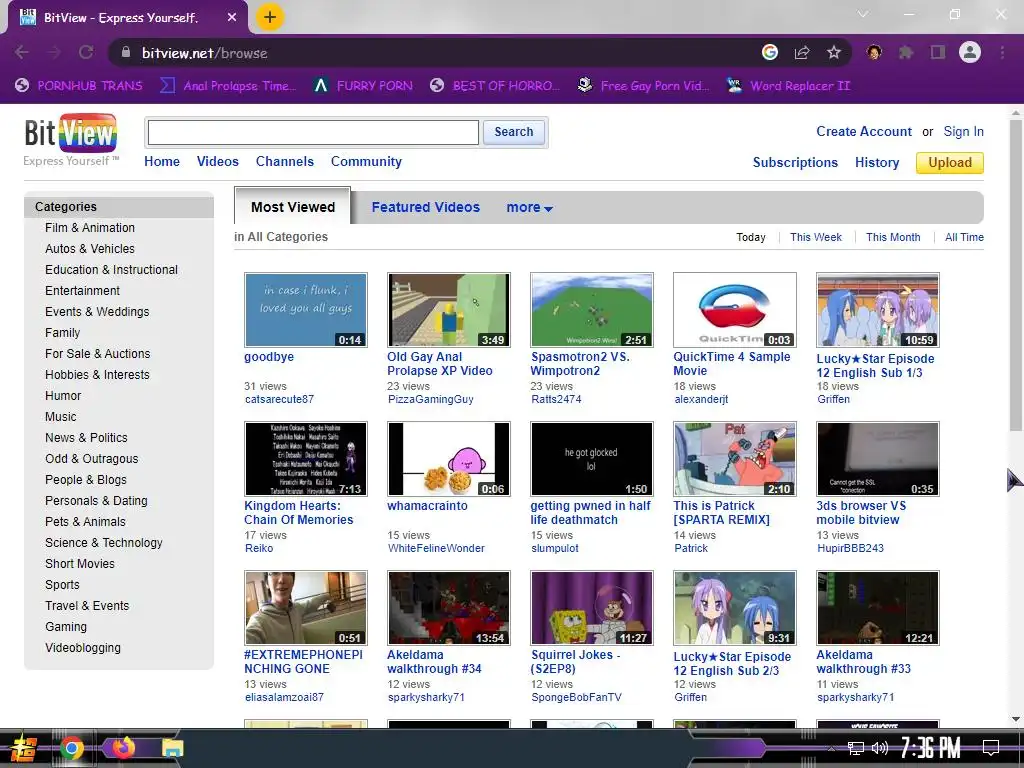The image size is (1024, 768).
Task: Select the Music category
Action: [x=61, y=417]
